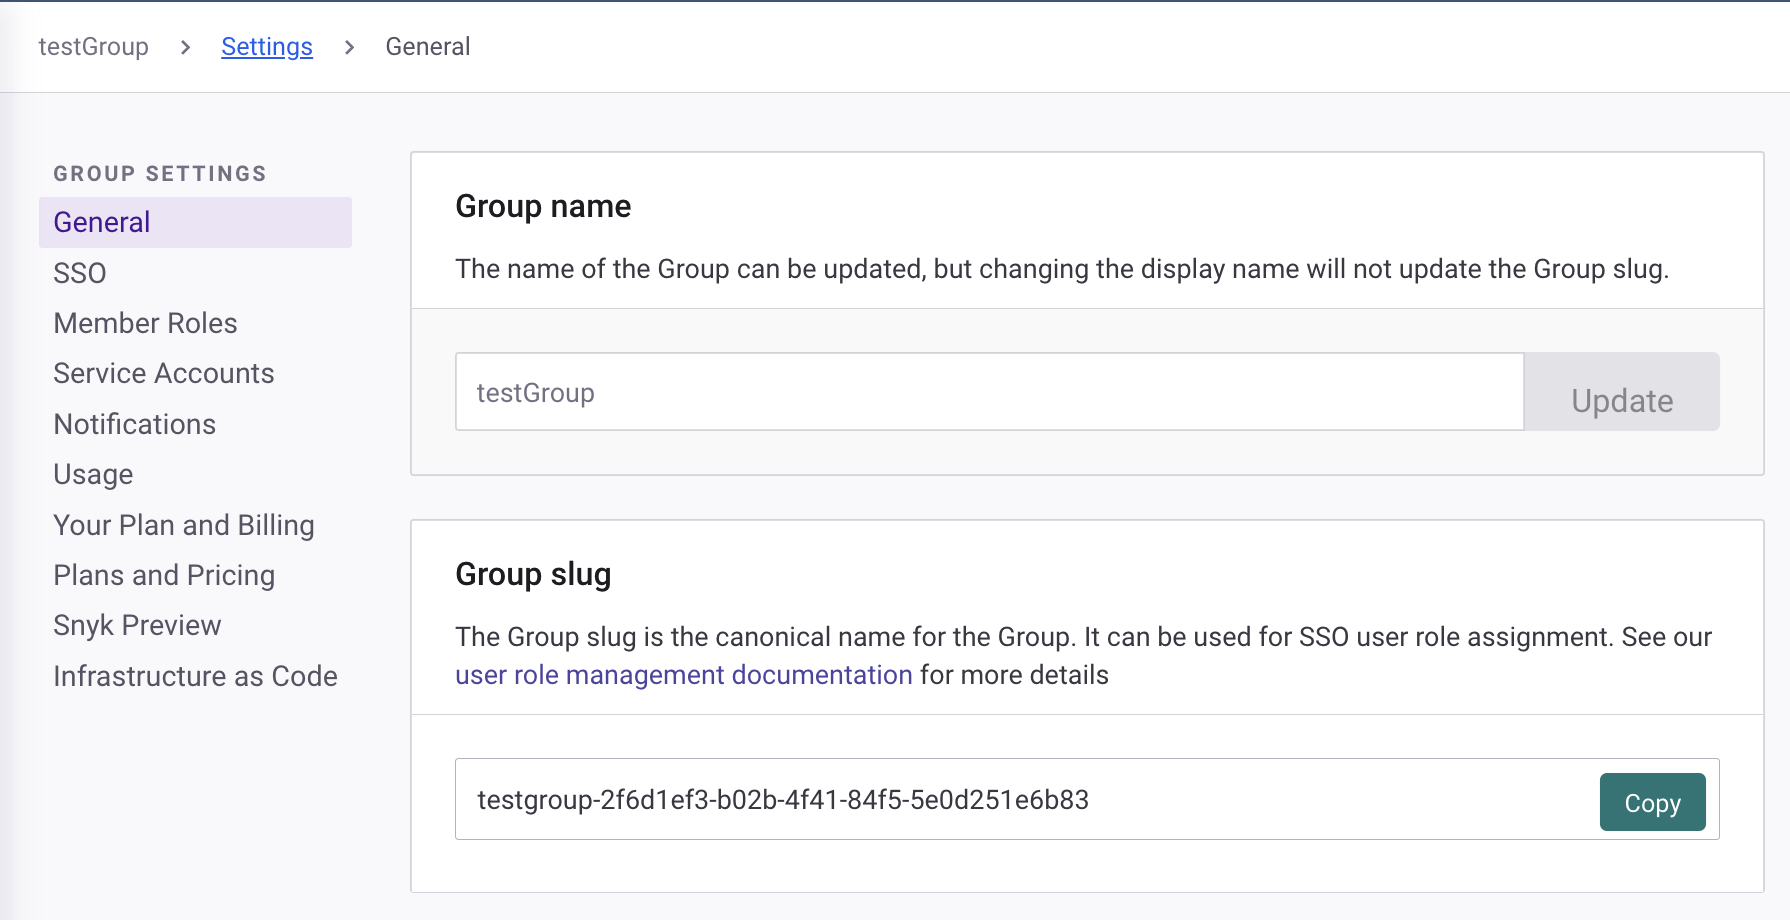
Task: Open the SSO settings page
Action: pos(80,273)
